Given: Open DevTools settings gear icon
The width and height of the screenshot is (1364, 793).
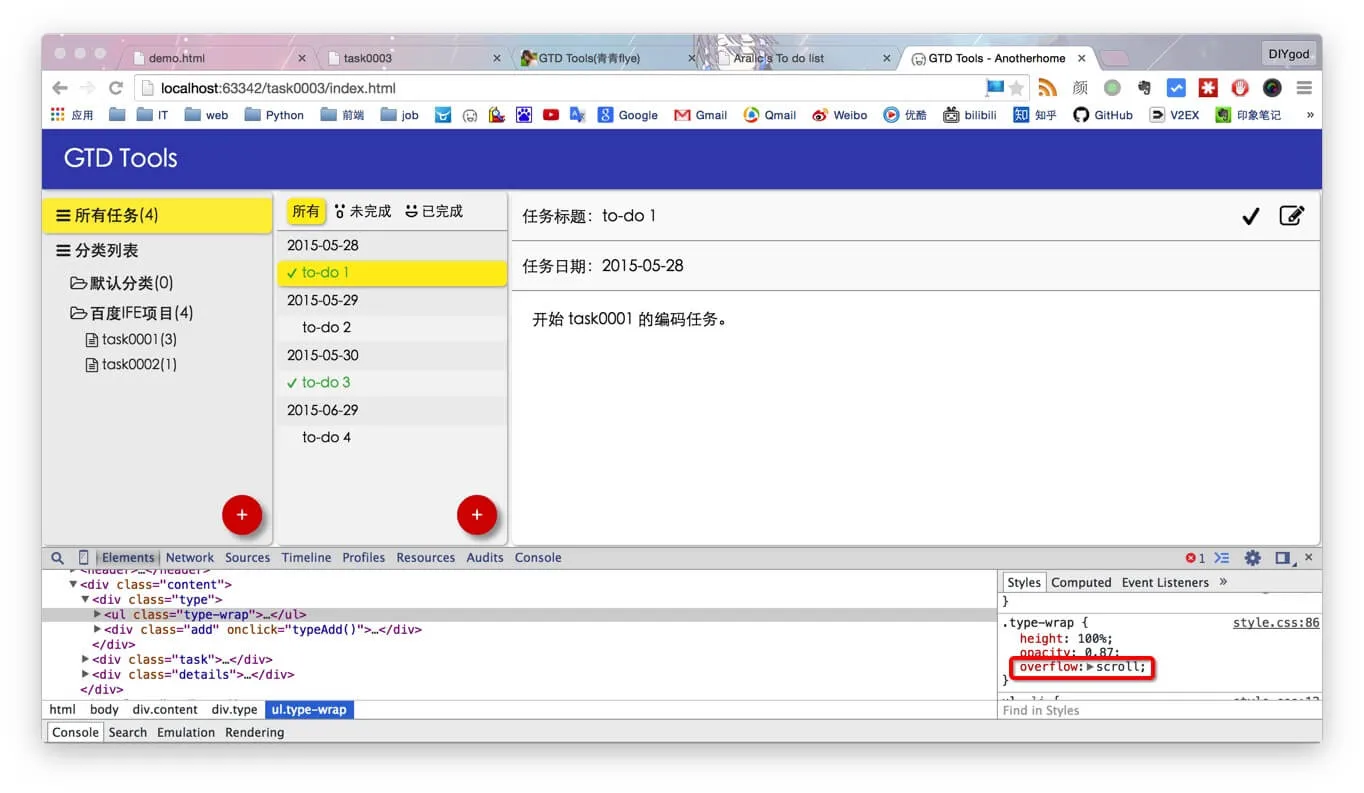Looking at the screenshot, I should click(x=1252, y=558).
